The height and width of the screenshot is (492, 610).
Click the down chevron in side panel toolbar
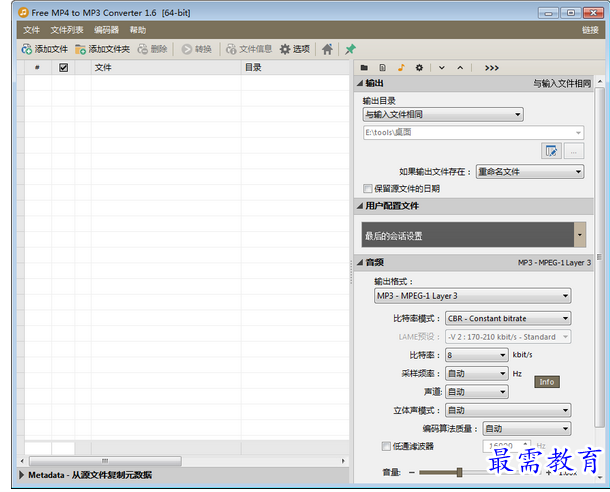[x=442, y=68]
